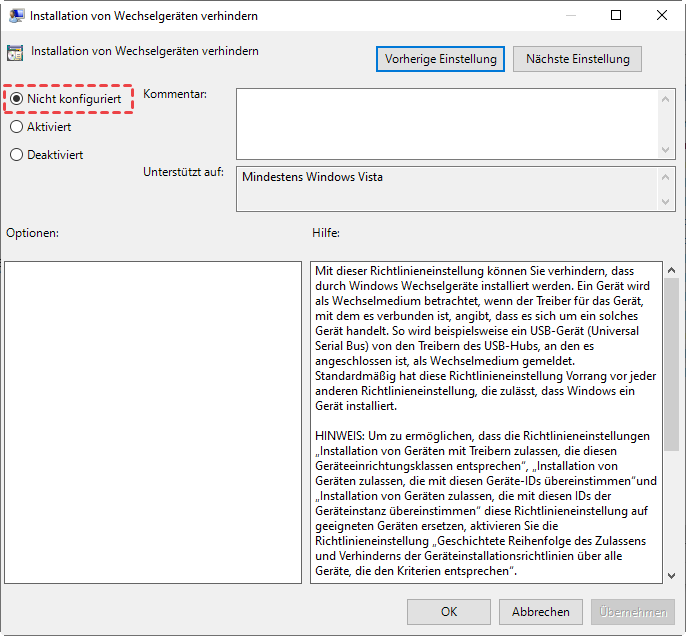Screen dimensions: 686x636
Task: Click heading Installation von Wechselgeräten verhindern
Action: [x=145, y=51]
